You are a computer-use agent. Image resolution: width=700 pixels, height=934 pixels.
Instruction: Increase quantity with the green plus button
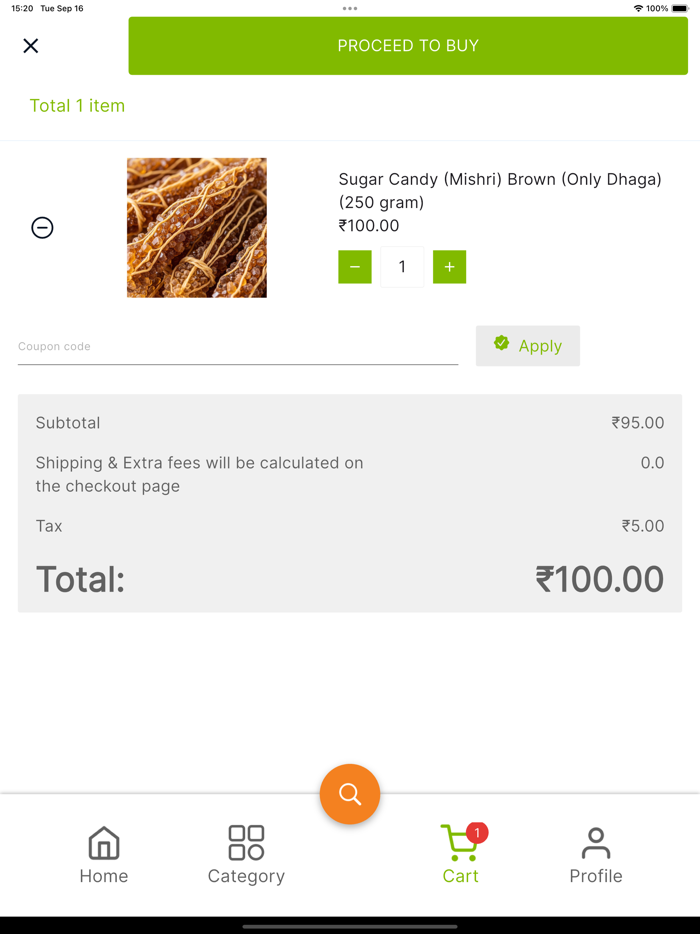449,267
